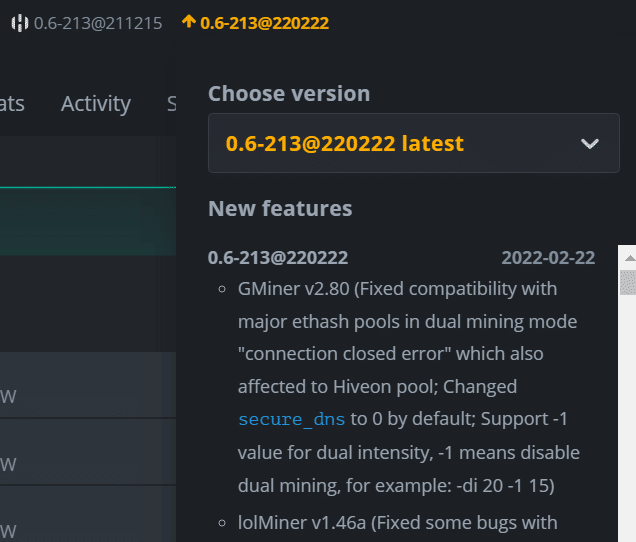Click the changelog scrollbar thumb

[628, 282]
